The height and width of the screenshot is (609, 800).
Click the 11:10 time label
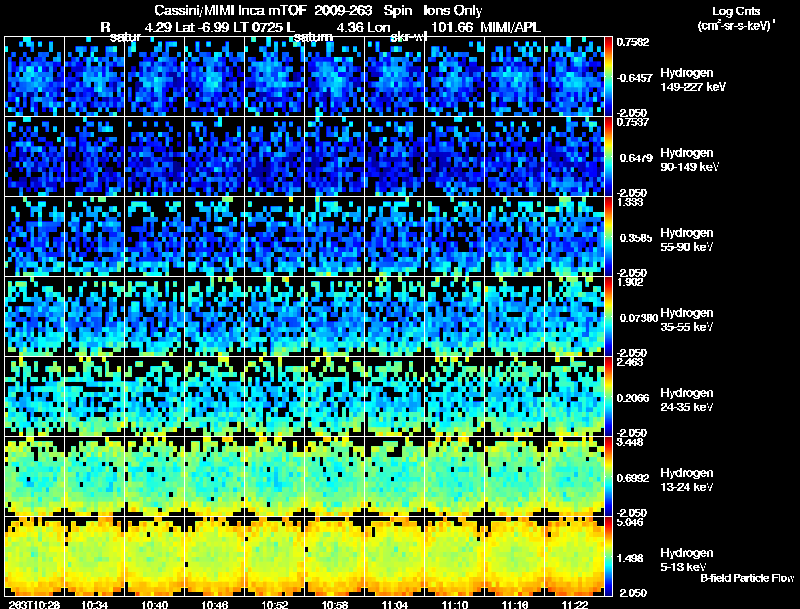pyautogui.click(x=455, y=604)
